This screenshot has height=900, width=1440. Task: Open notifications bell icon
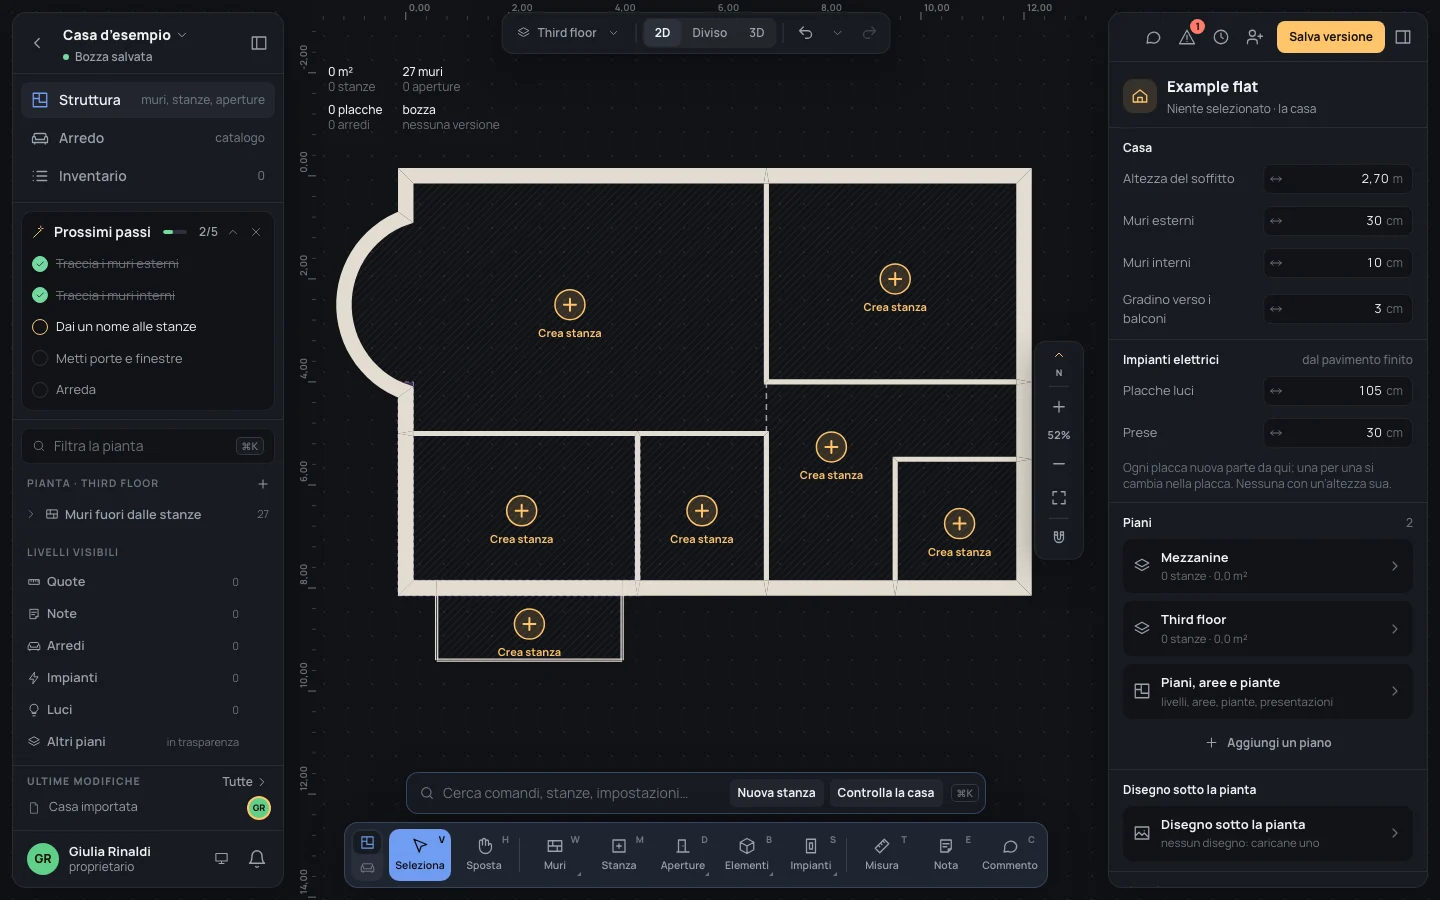pyautogui.click(x=257, y=858)
